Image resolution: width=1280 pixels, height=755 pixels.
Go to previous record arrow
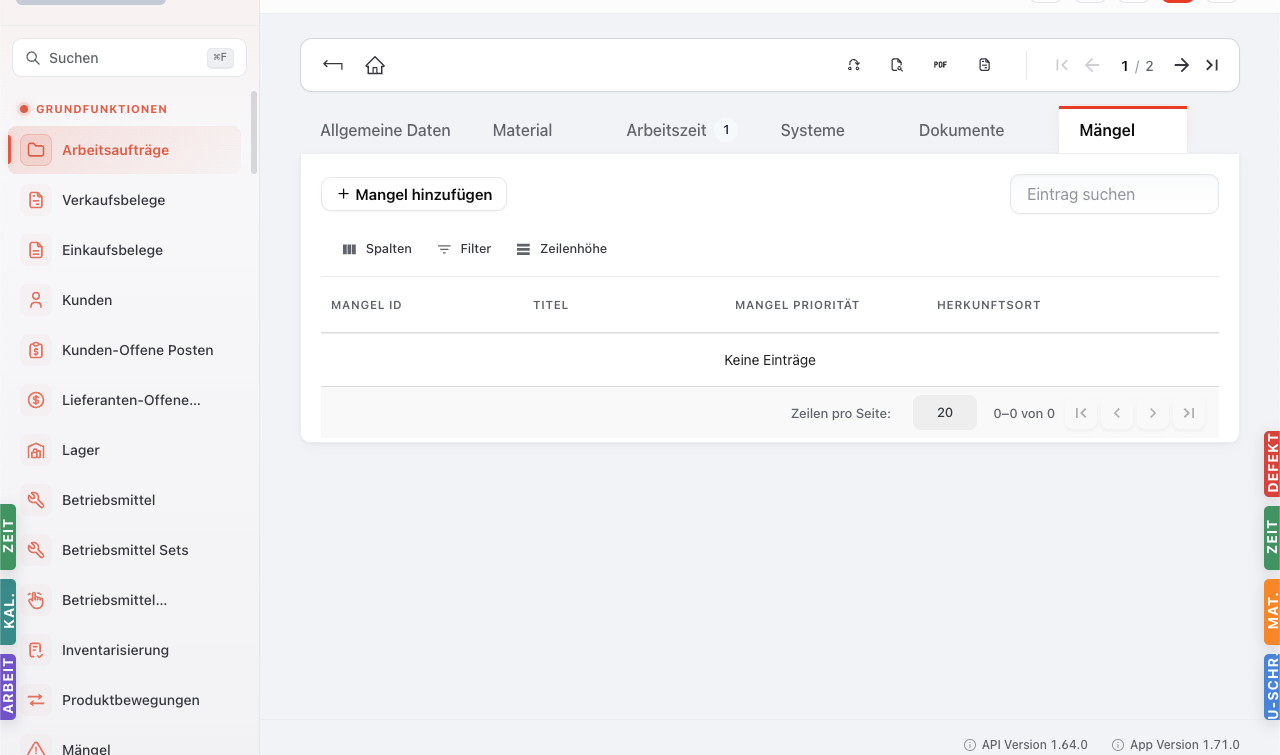coord(1092,65)
